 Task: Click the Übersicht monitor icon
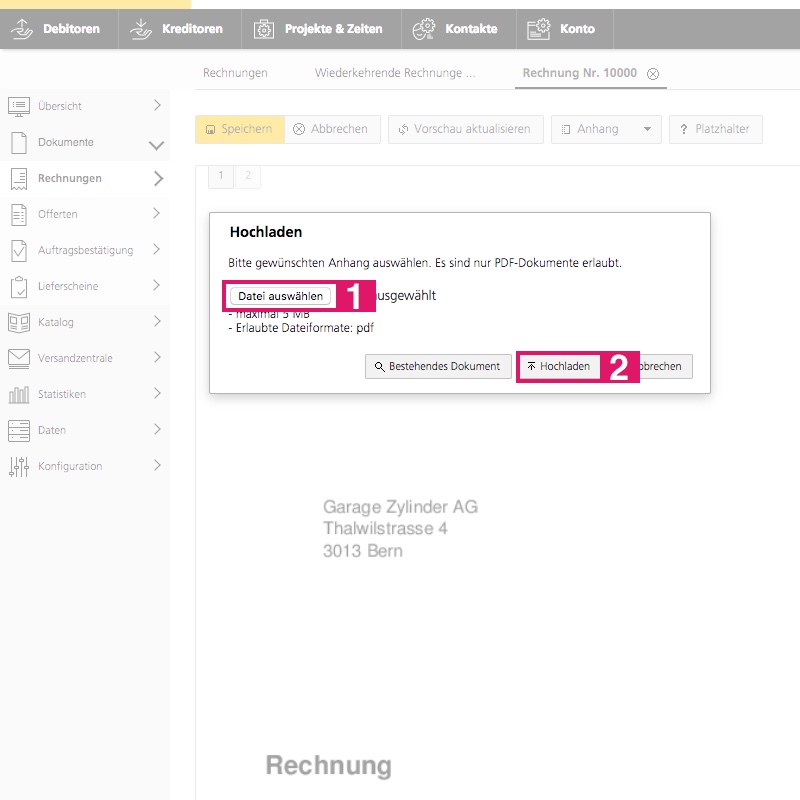pos(18,106)
